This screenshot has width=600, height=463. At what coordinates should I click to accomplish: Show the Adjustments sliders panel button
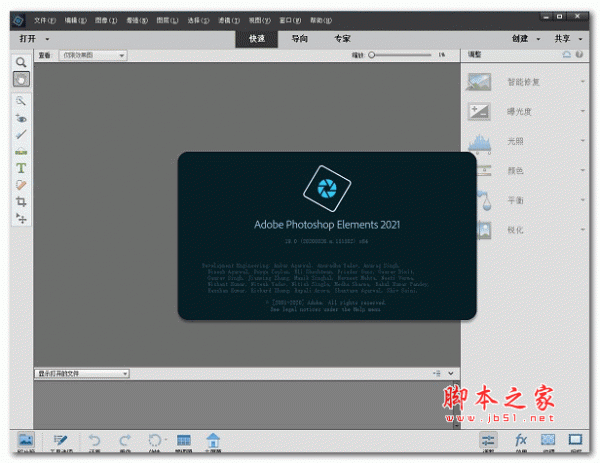[x=488, y=441]
